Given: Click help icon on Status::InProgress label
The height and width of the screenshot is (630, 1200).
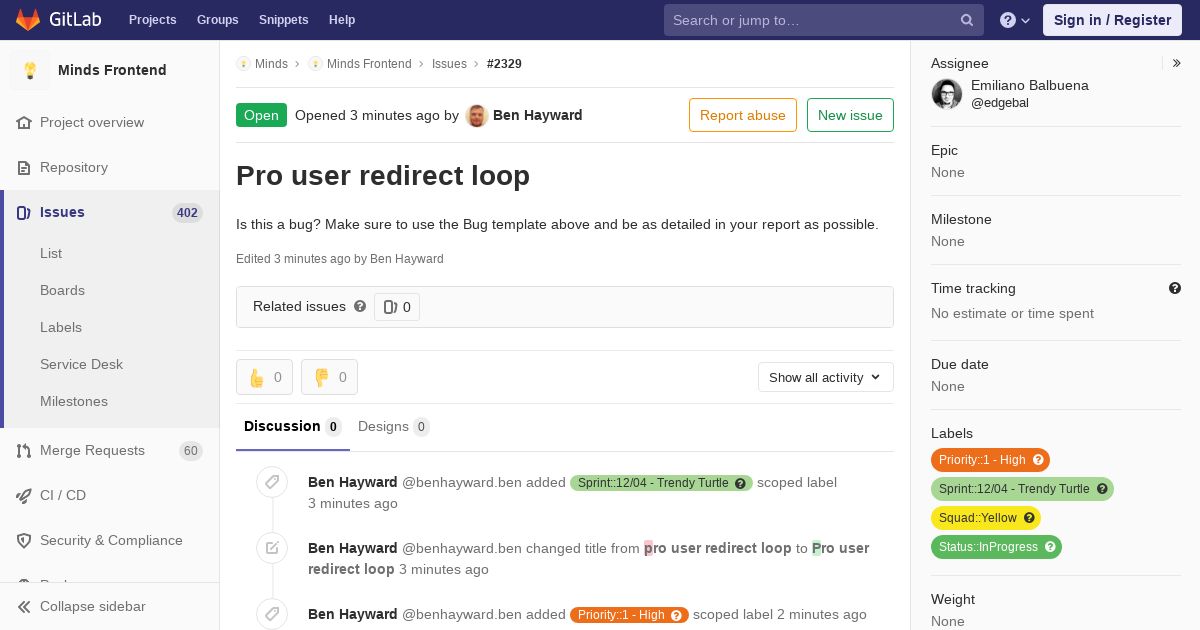Looking at the screenshot, I should [x=1050, y=547].
